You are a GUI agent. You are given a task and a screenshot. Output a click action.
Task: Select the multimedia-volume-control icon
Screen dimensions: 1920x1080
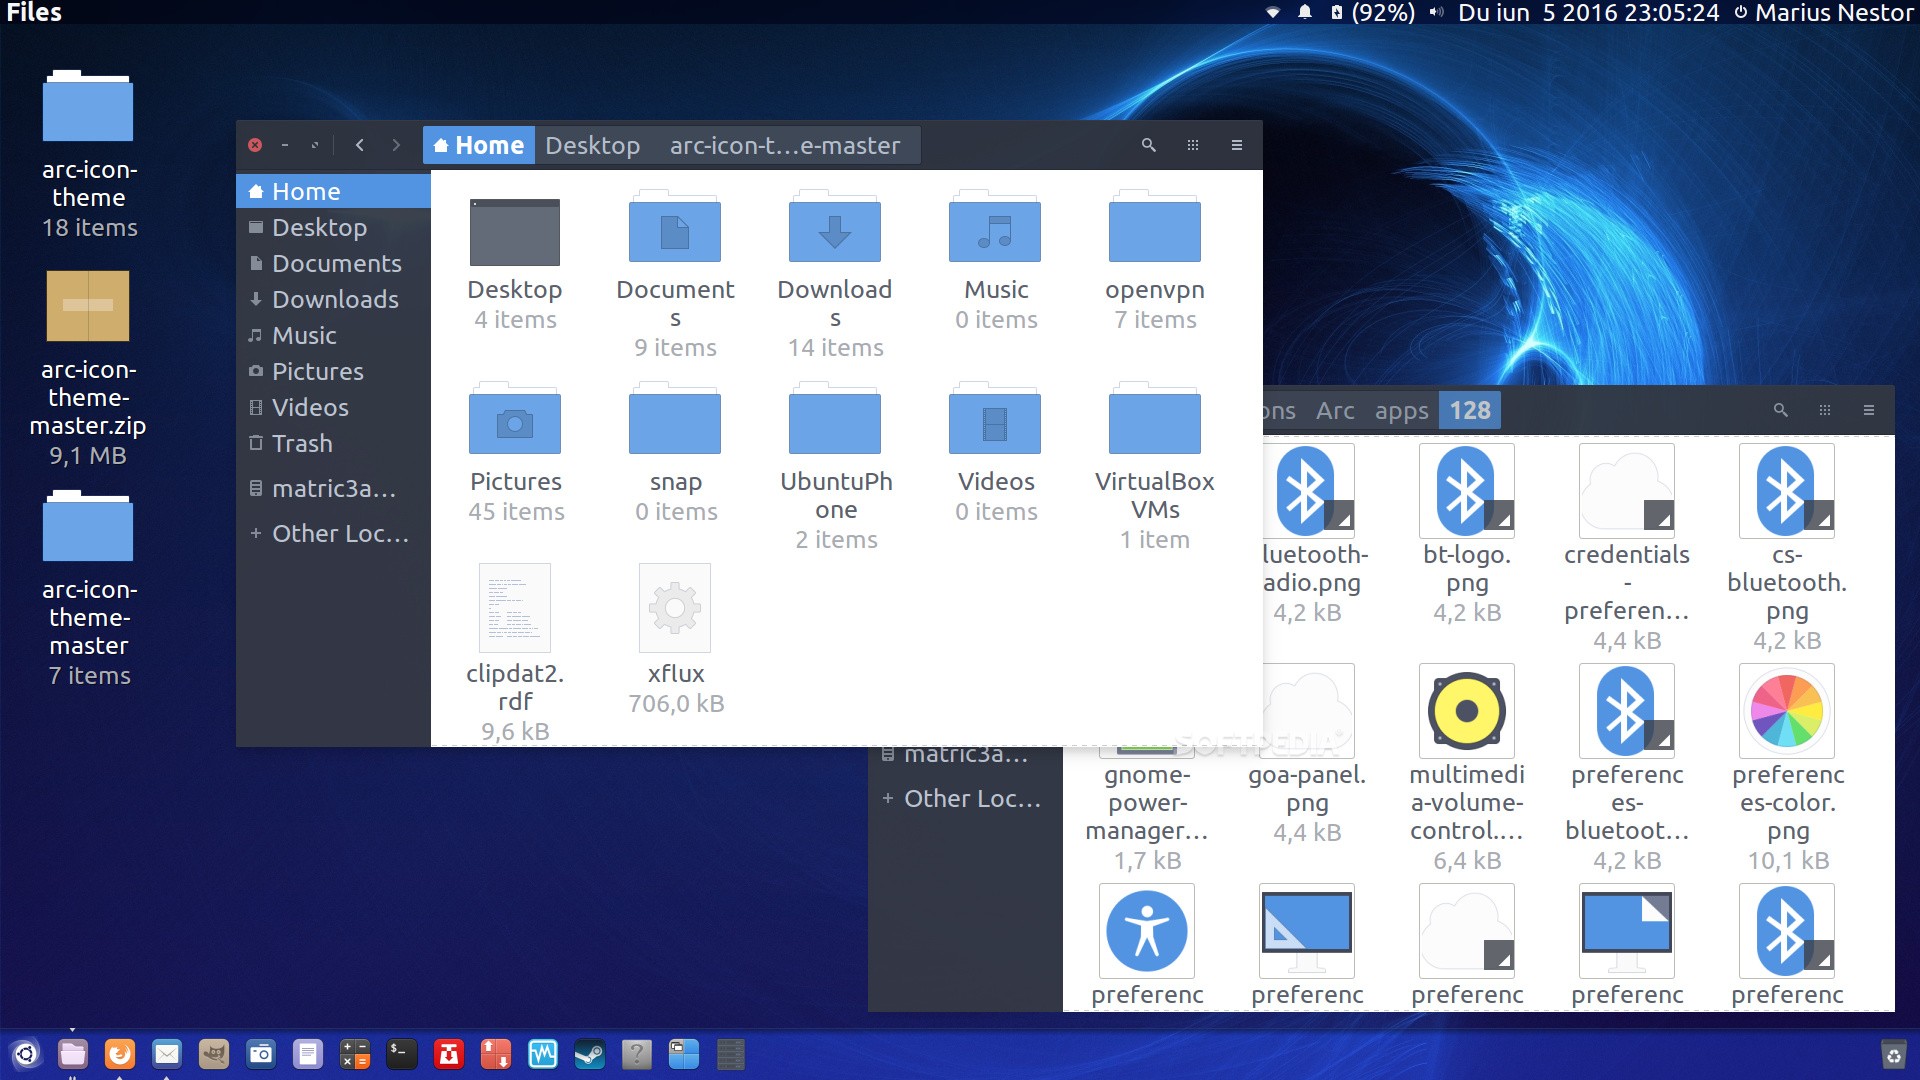pyautogui.click(x=1468, y=708)
